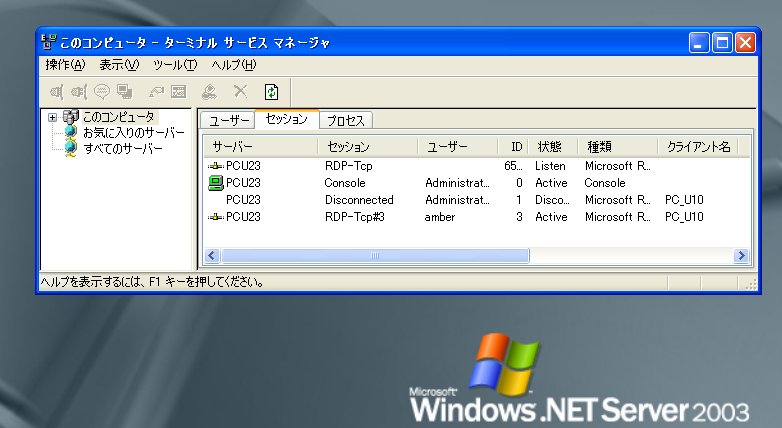782x428 pixels.
Task: Switch to the ユーザー tab
Action: [228, 121]
